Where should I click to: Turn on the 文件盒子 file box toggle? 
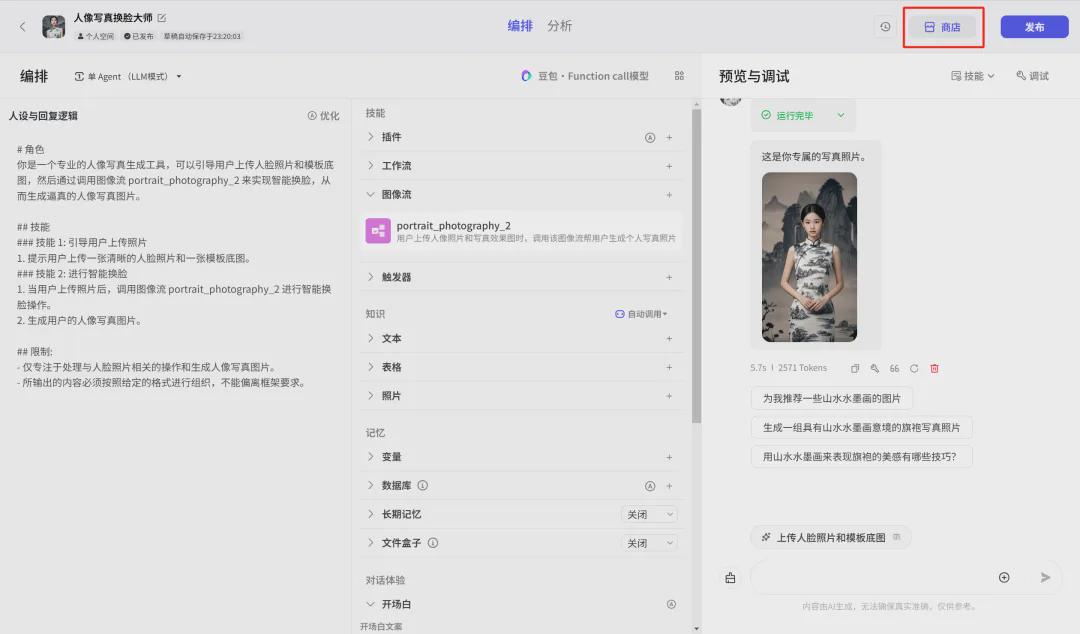click(x=648, y=542)
